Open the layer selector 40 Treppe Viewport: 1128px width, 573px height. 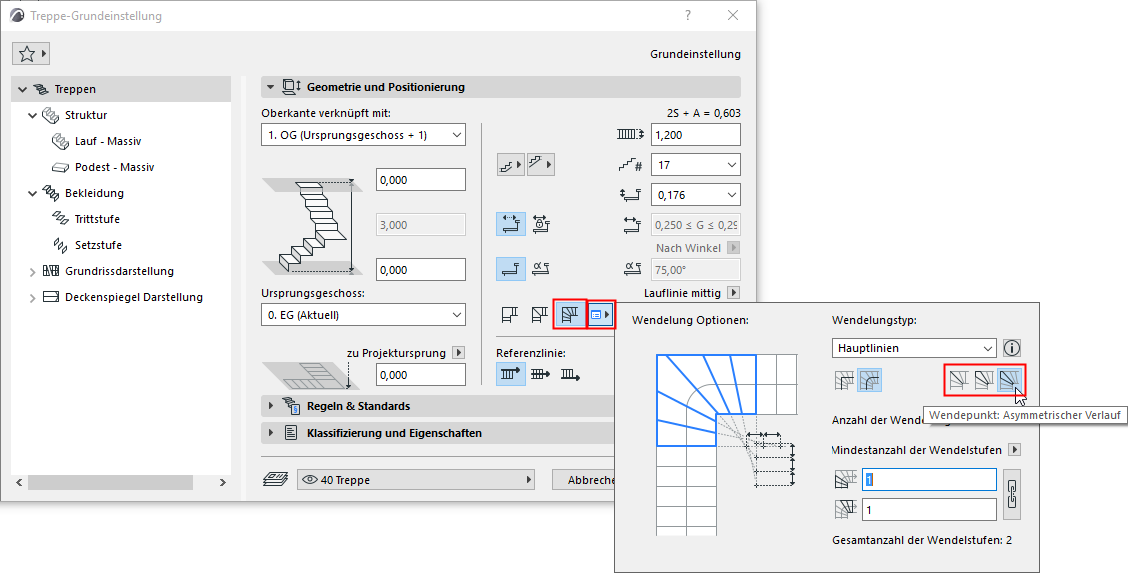coord(416,480)
